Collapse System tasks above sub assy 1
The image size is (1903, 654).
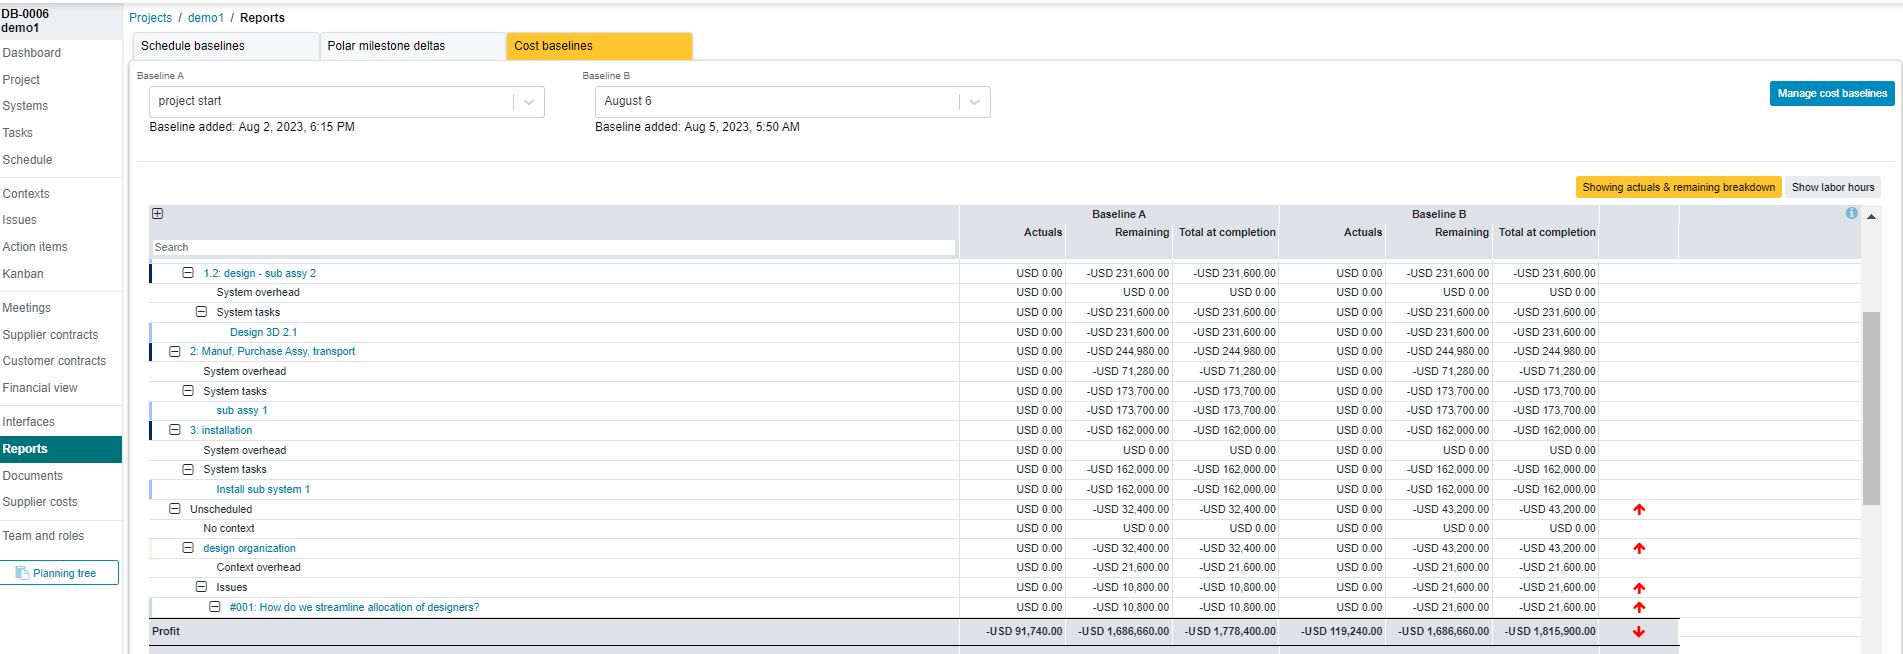[187, 391]
